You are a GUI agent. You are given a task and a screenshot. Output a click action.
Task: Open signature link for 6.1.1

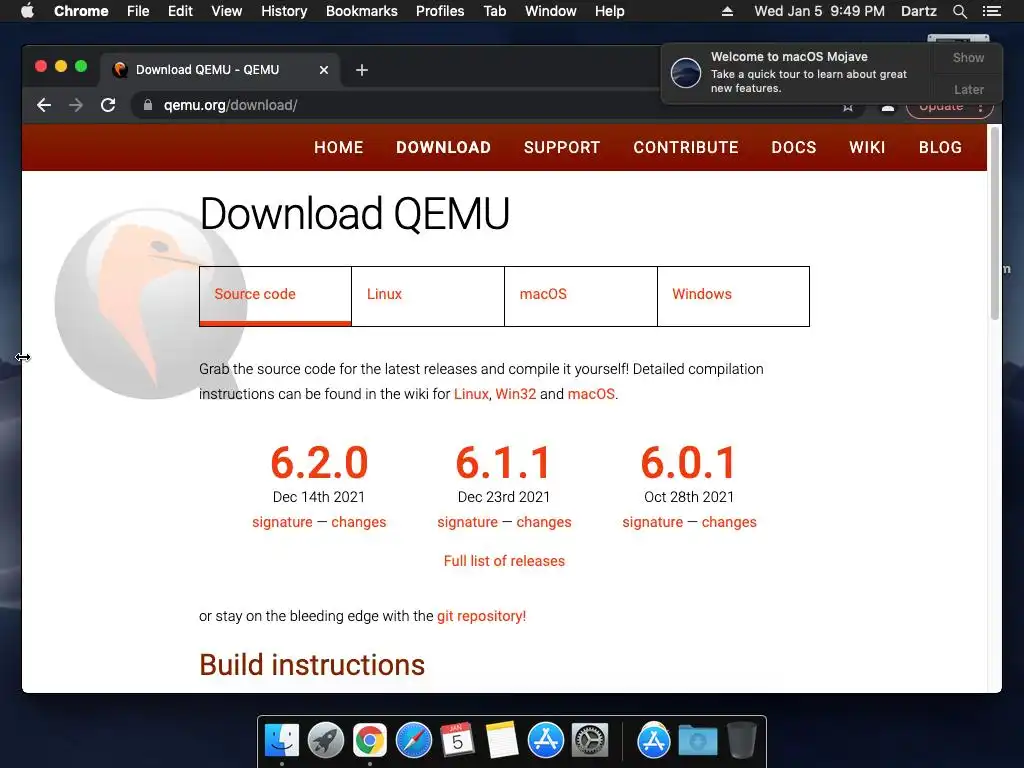coord(468,522)
